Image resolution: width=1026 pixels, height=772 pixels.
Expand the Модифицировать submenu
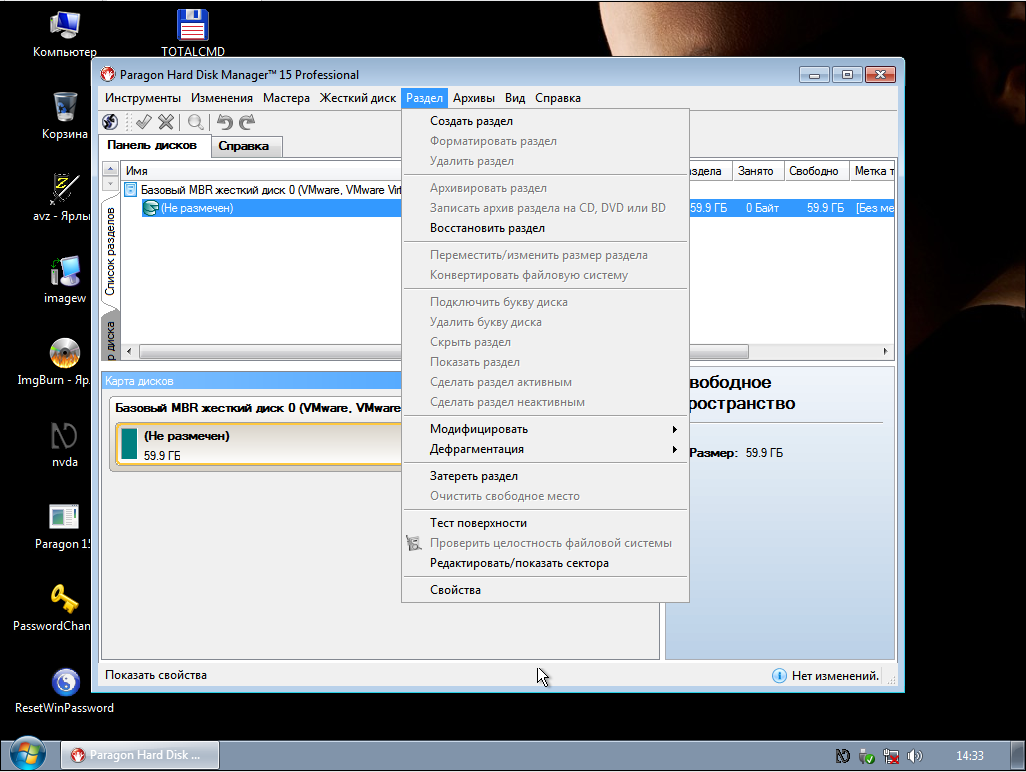[x=545, y=429]
